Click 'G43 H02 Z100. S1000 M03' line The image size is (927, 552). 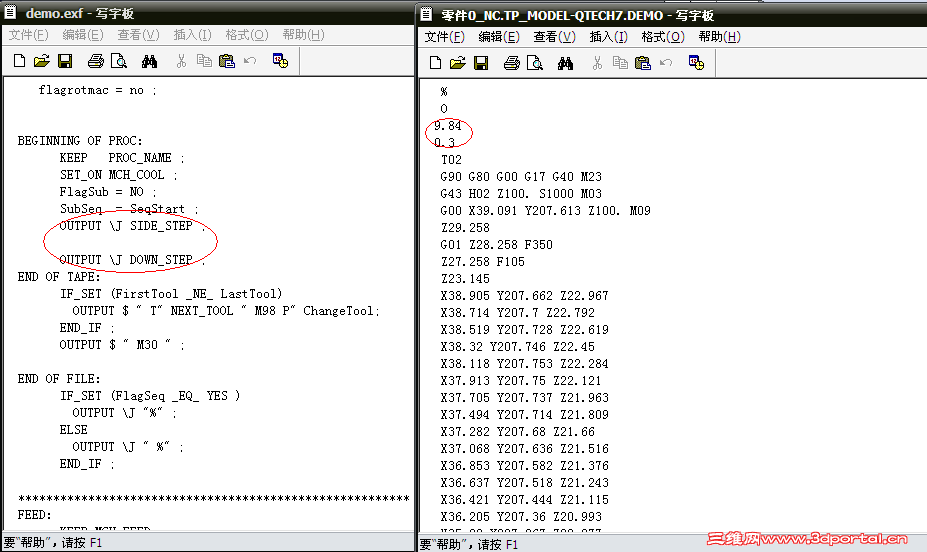point(521,194)
